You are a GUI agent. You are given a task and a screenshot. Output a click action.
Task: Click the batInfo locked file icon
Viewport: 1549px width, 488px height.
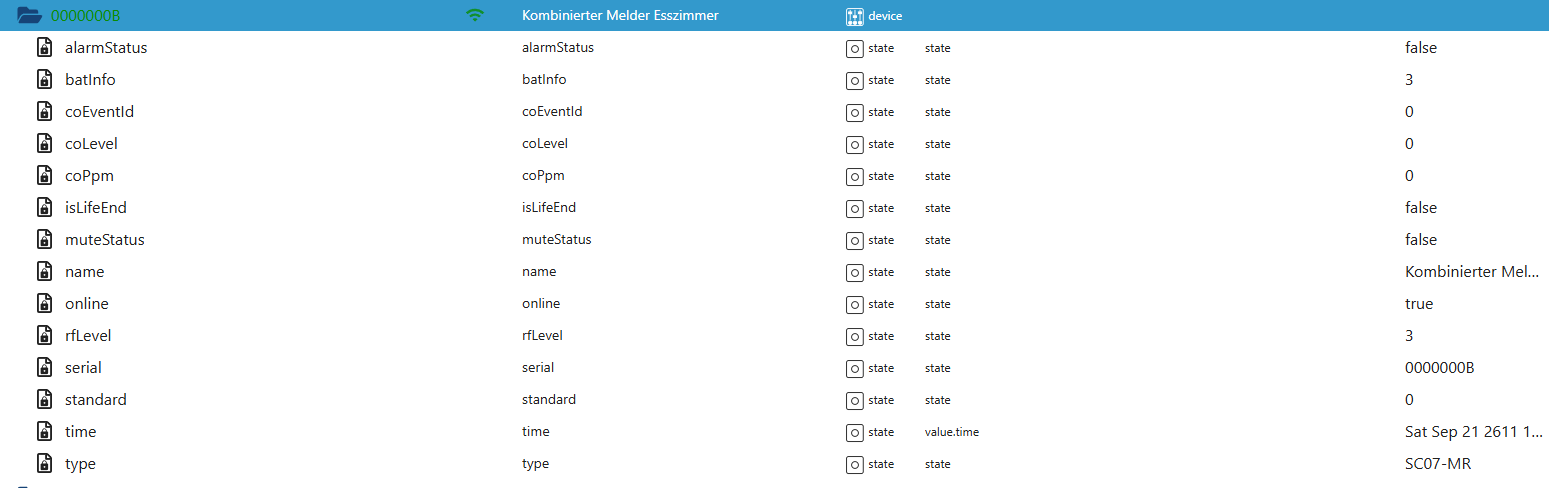tap(44, 80)
